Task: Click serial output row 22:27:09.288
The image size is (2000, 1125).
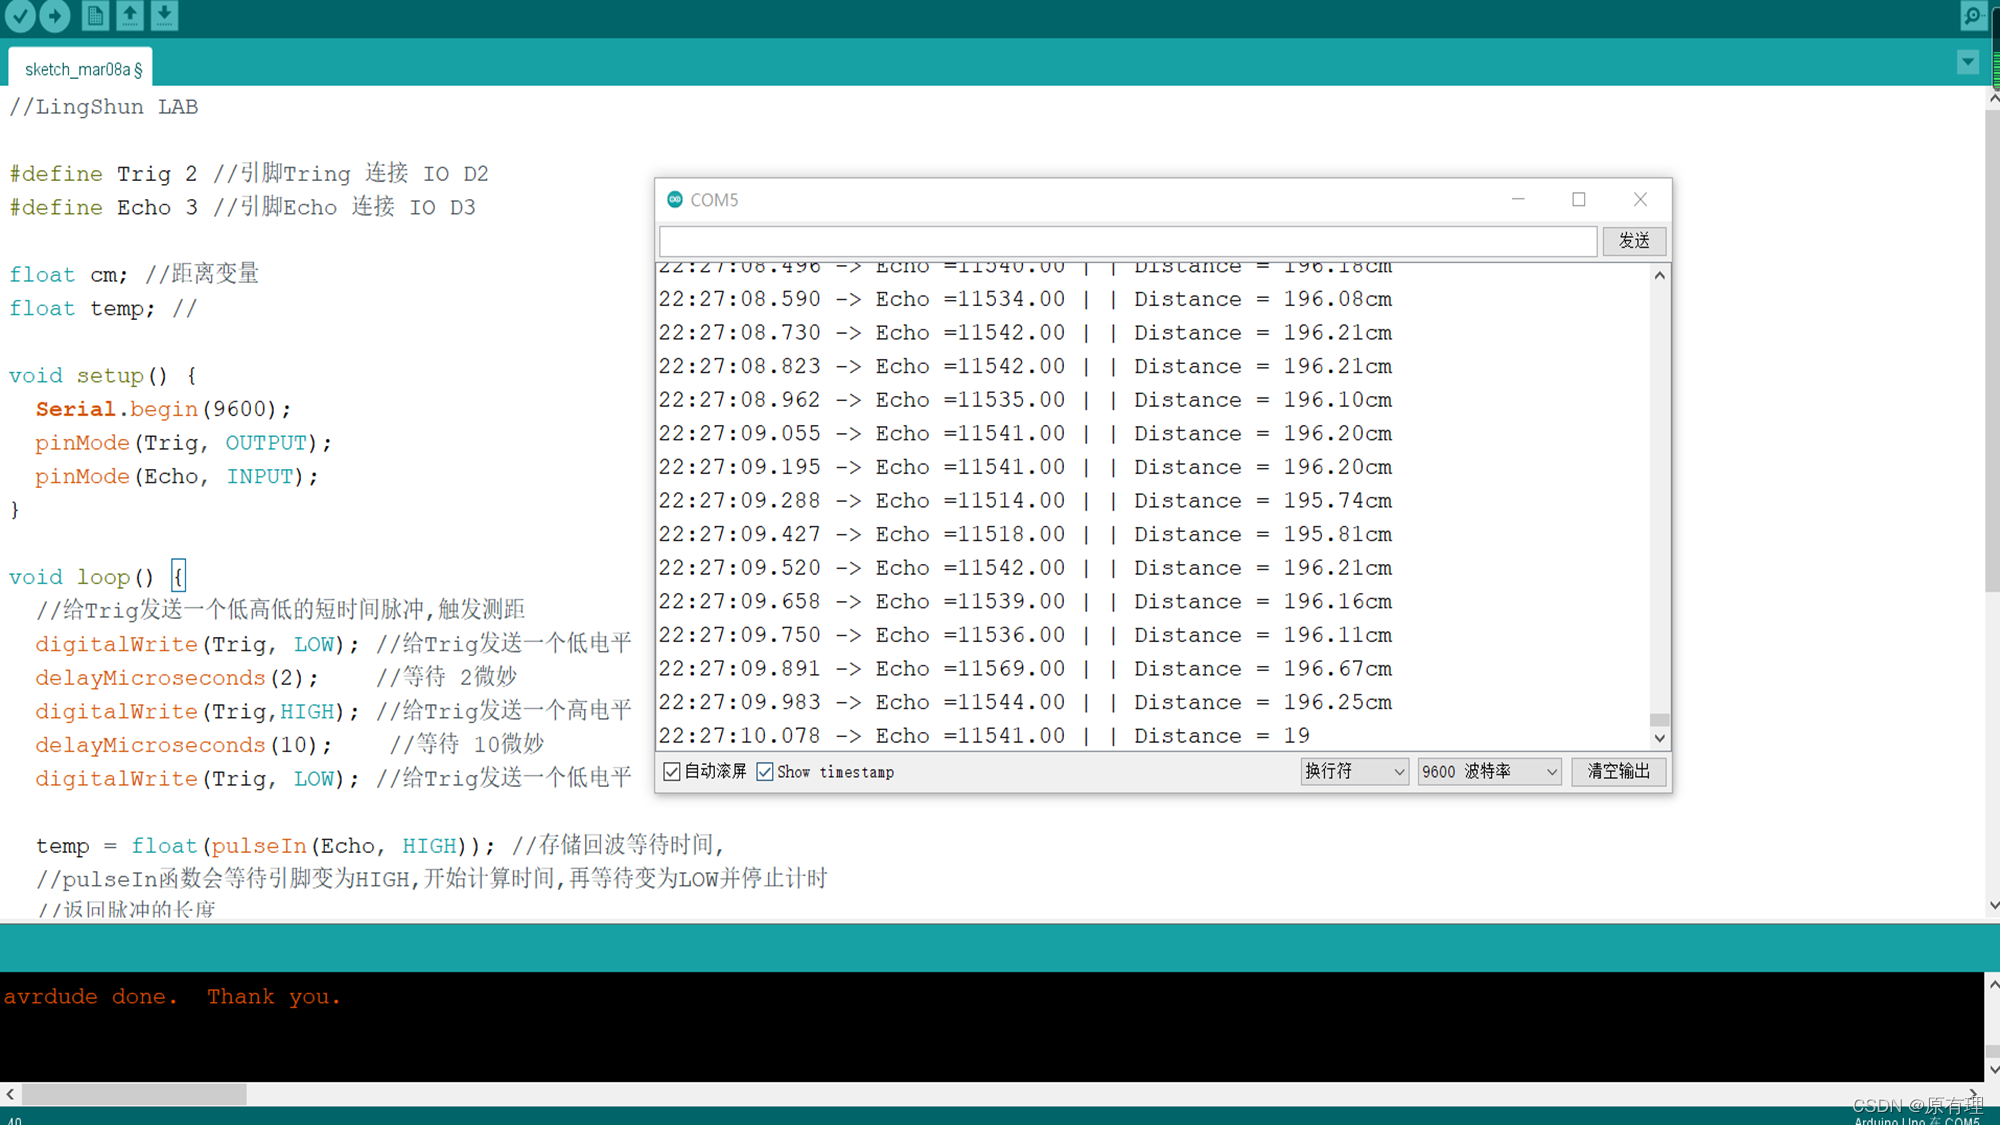Action: tap(1025, 501)
